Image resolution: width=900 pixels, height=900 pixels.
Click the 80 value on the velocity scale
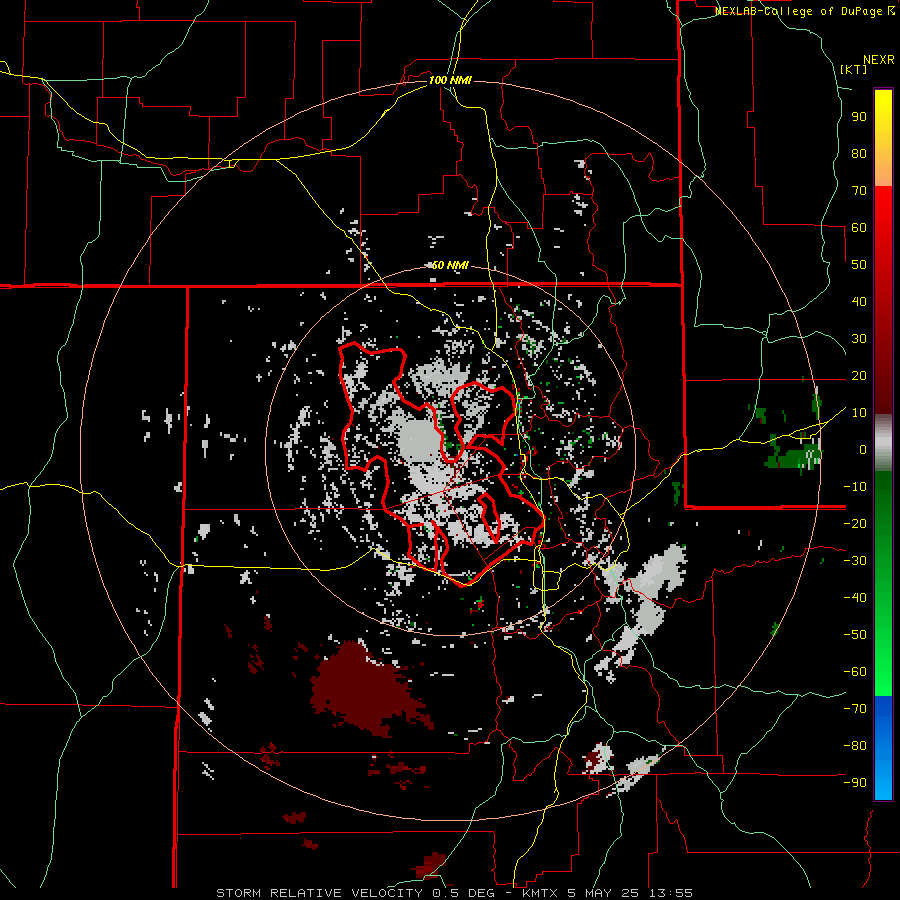point(859,153)
